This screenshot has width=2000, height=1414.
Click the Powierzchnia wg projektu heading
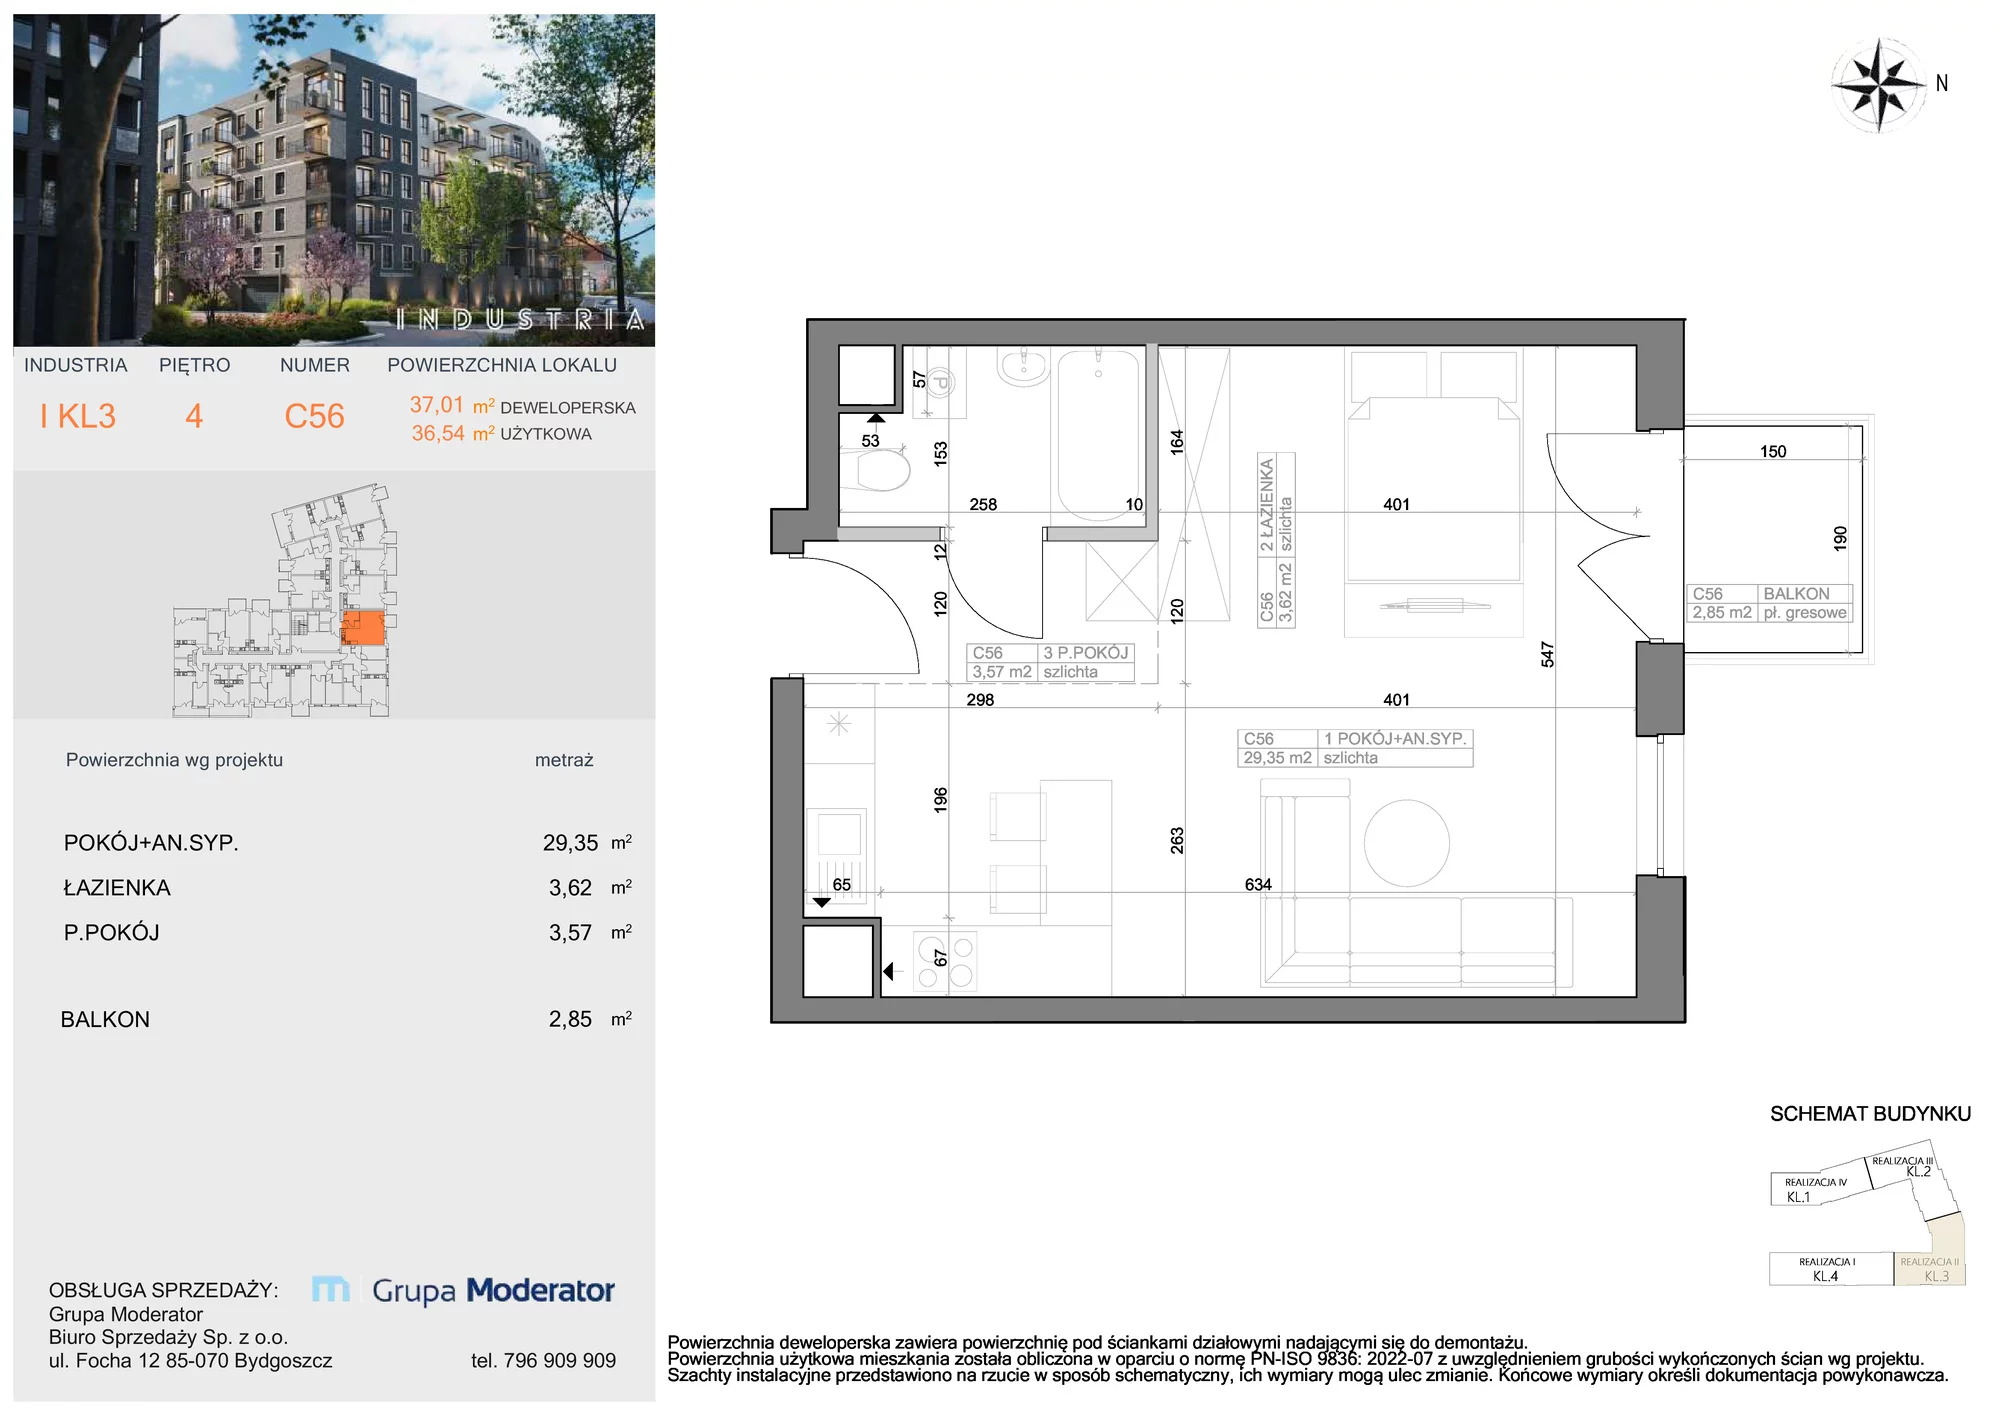(x=174, y=760)
